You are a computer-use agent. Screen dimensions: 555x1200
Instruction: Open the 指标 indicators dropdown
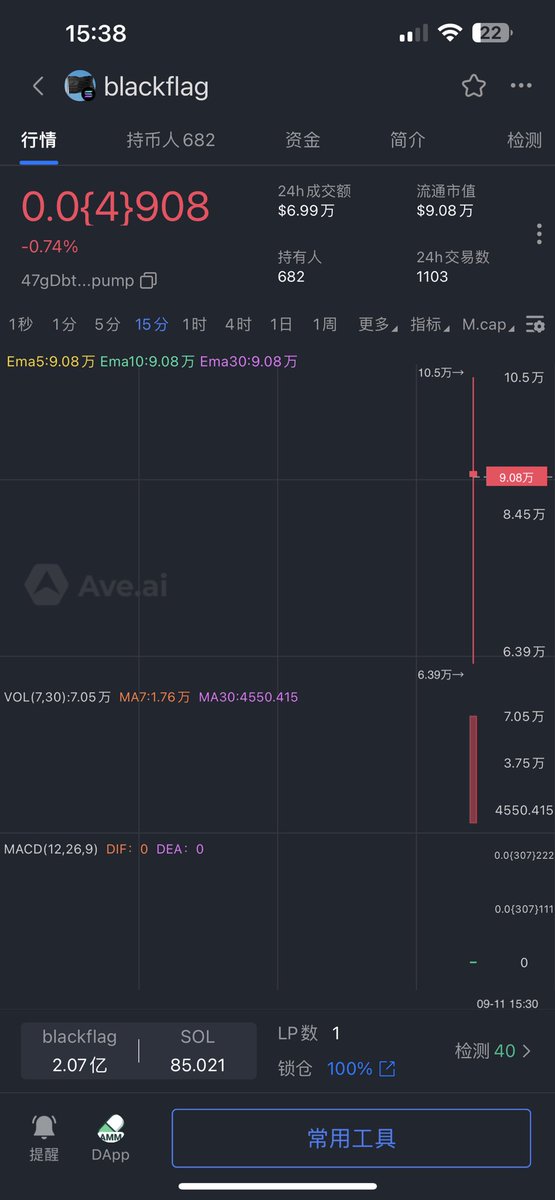point(430,324)
